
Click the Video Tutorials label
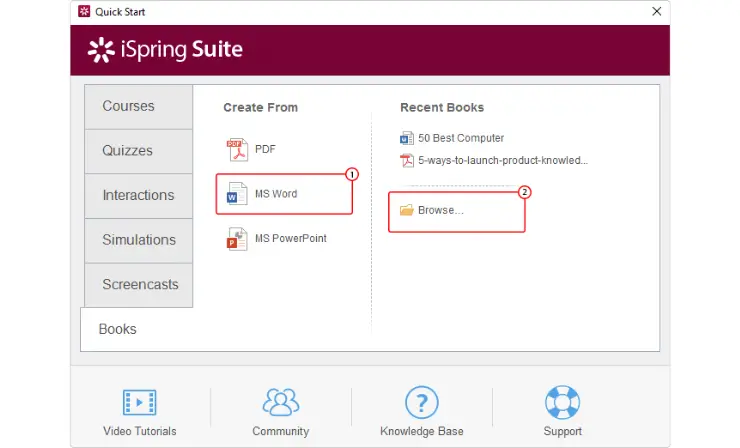tap(140, 431)
